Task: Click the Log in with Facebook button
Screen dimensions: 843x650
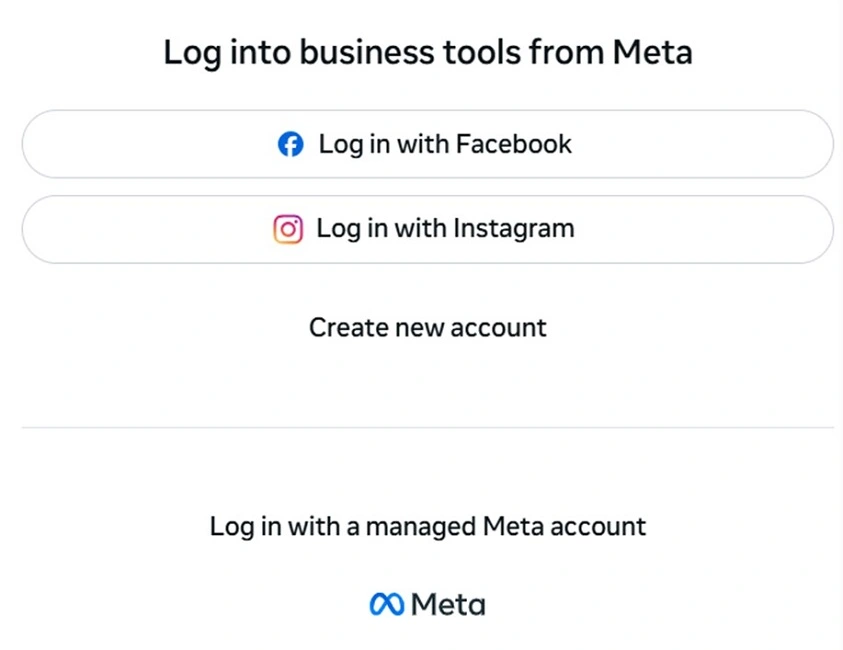Action: [427, 144]
